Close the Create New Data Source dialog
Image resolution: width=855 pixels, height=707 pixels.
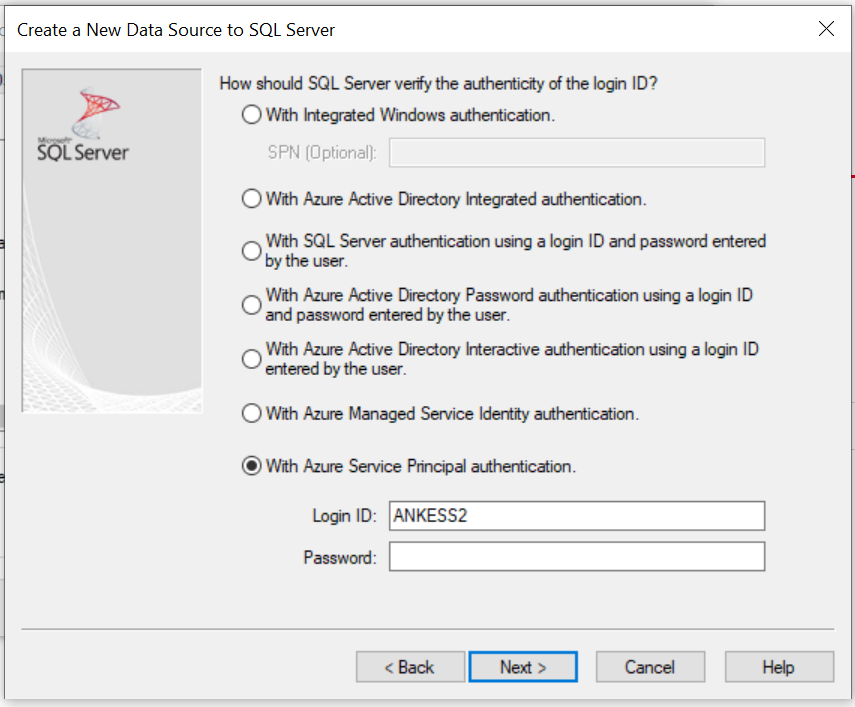(x=826, y=29)
